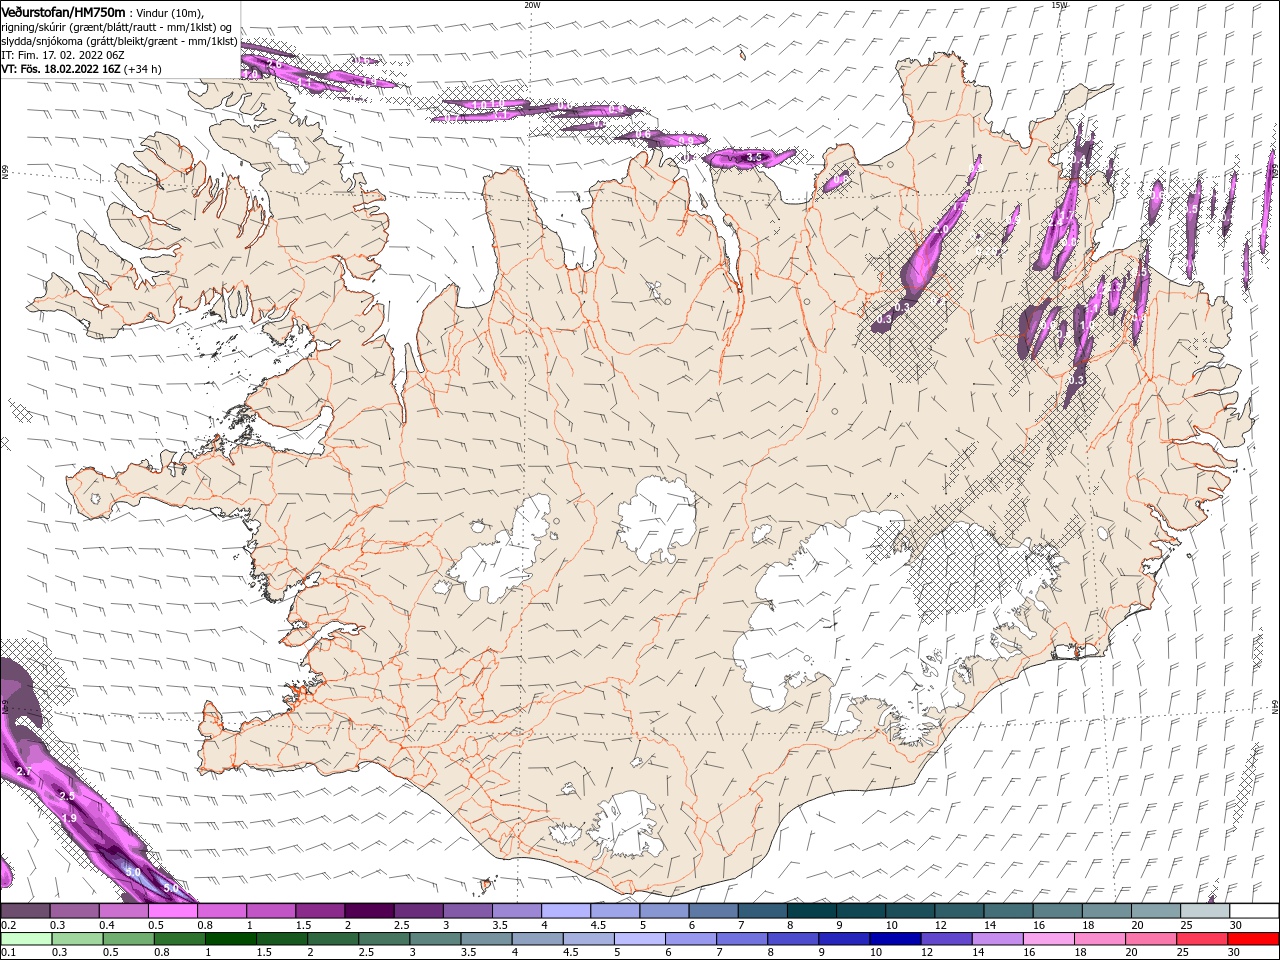Pick the 12 violet swatch in the rain scale
The image size is (1280, 960).
[x=945, y=939]
